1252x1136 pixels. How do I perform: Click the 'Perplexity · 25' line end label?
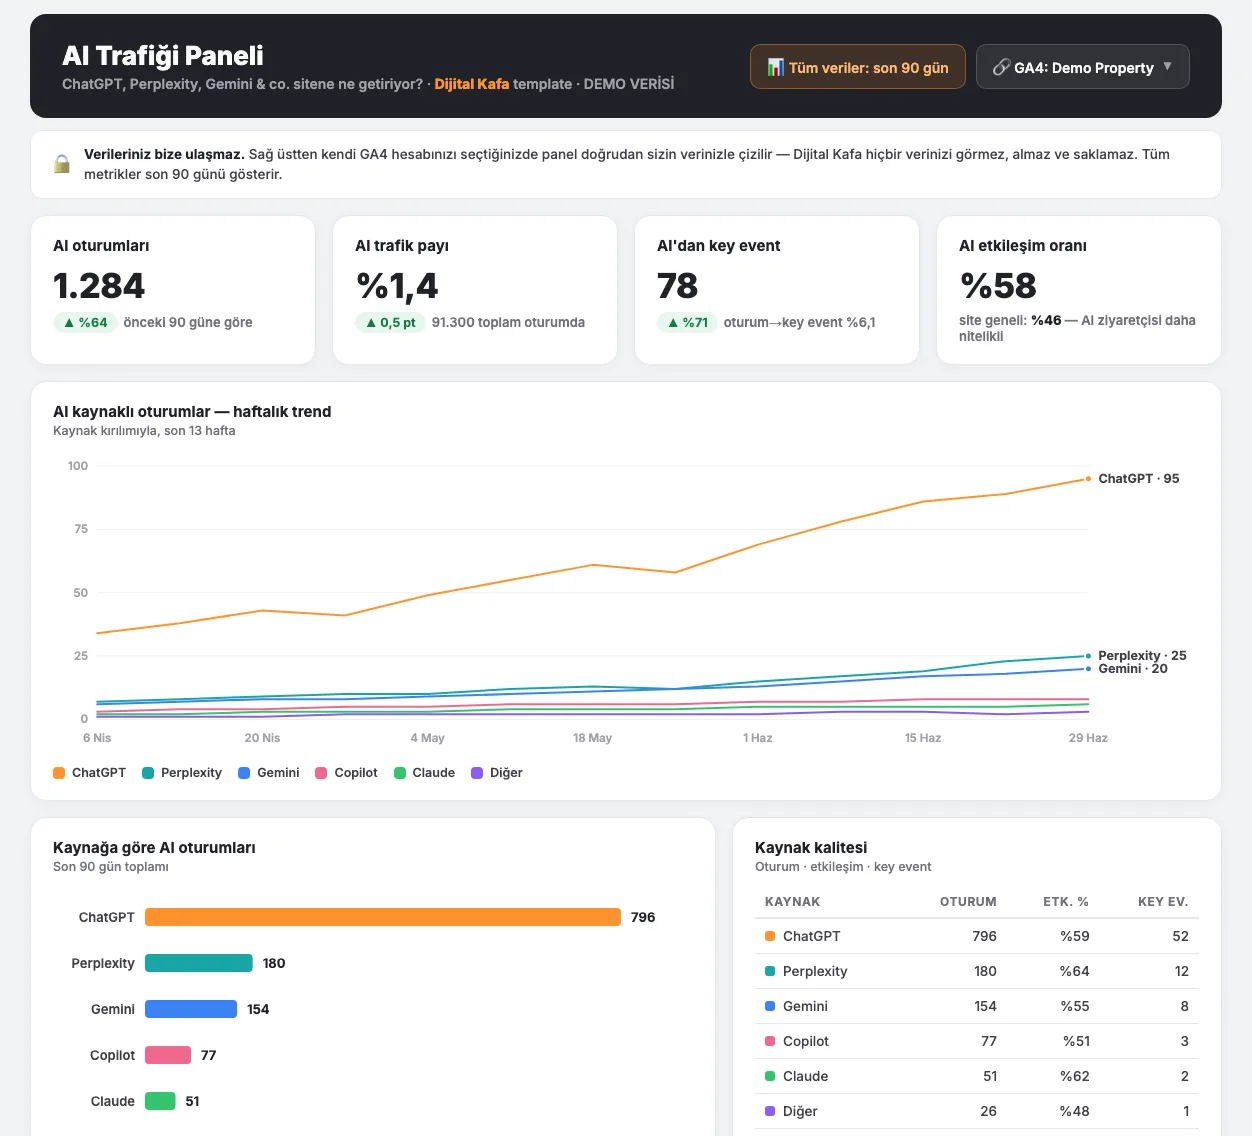point(1142,656)
